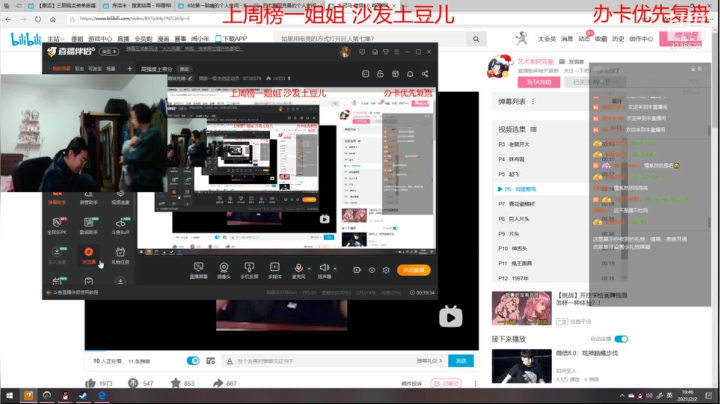Click the record video icon beside the eye

click(357, 270)
